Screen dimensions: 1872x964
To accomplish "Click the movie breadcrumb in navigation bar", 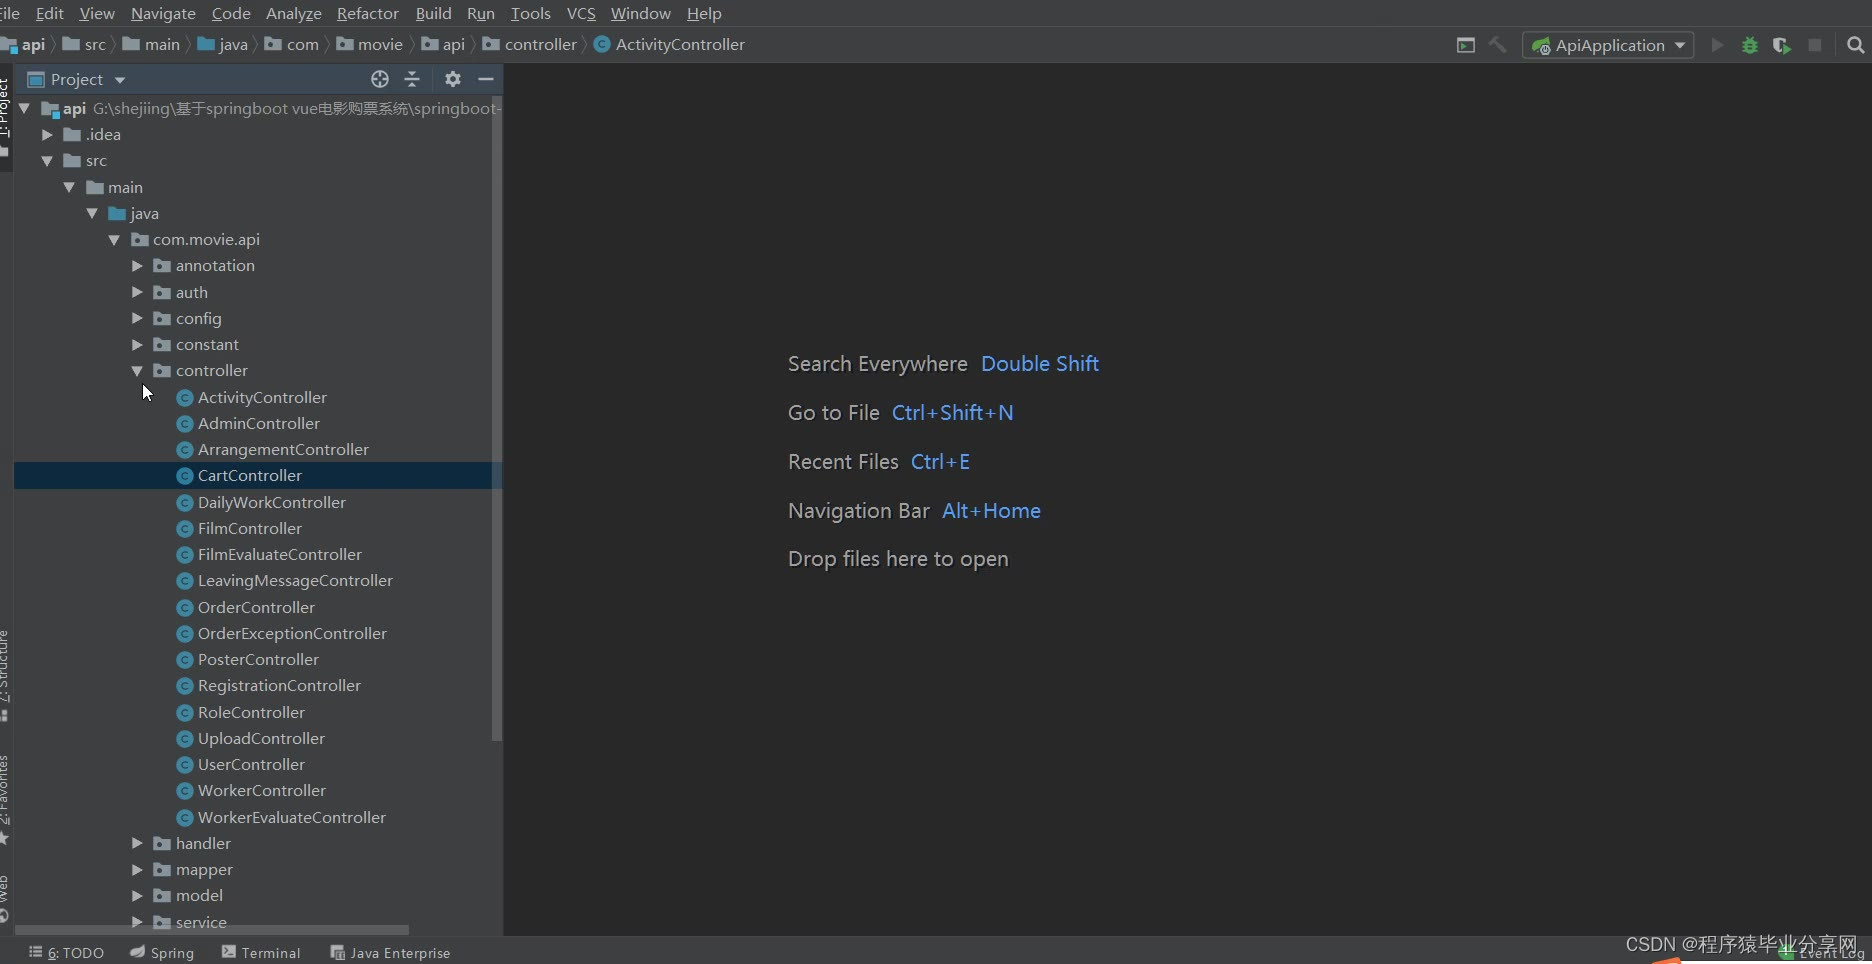I will pos(370,45).
